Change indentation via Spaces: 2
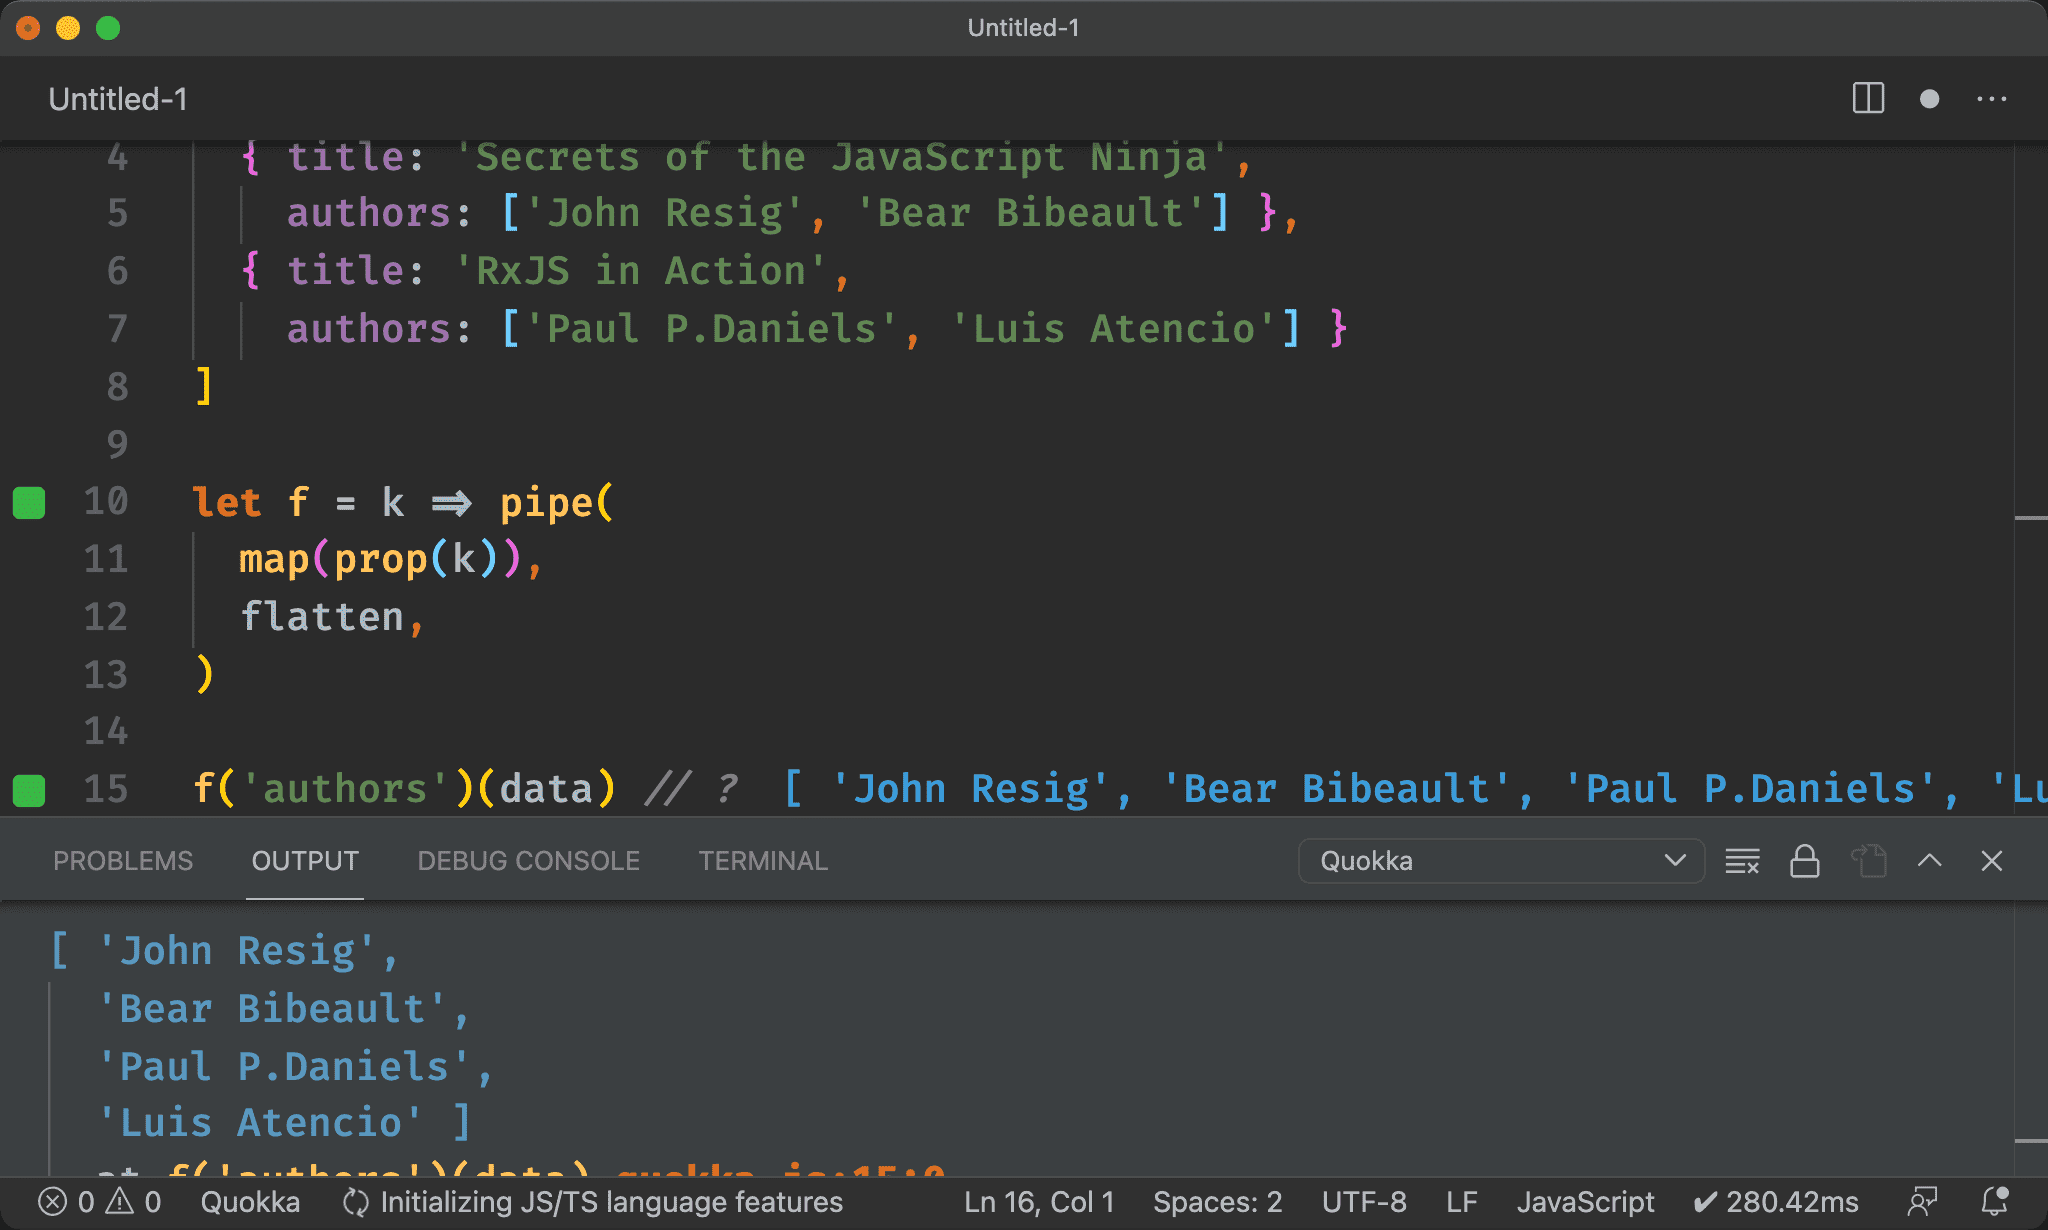 (x=1217, y=1201)
